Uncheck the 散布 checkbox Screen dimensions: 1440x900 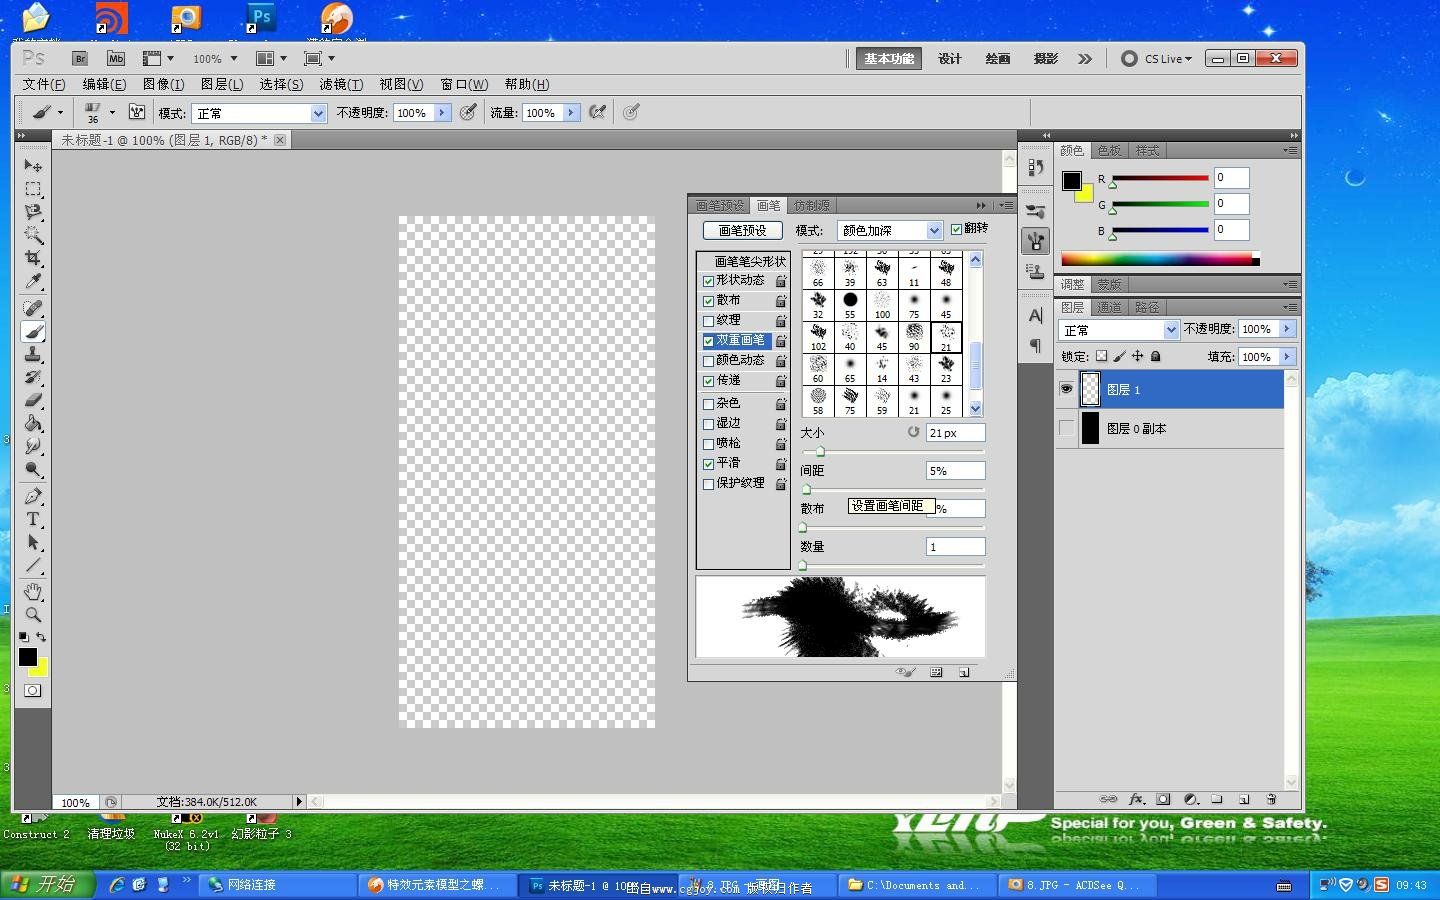pyautogui.click(x=708, y=301)
